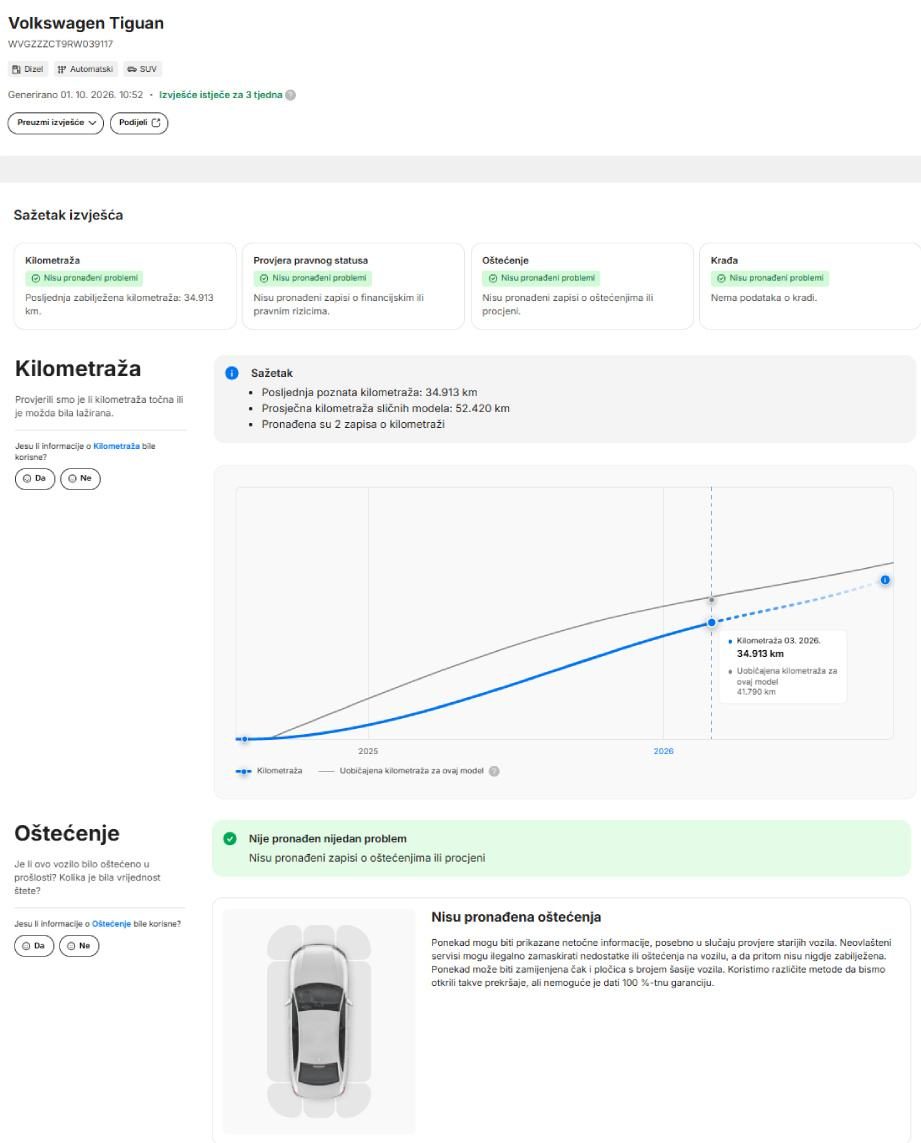Image resolution: width=921 pixels, height=1143 pixels.
Task: Answer Ne for Oštećenje feedback
Action: point(79,946)
